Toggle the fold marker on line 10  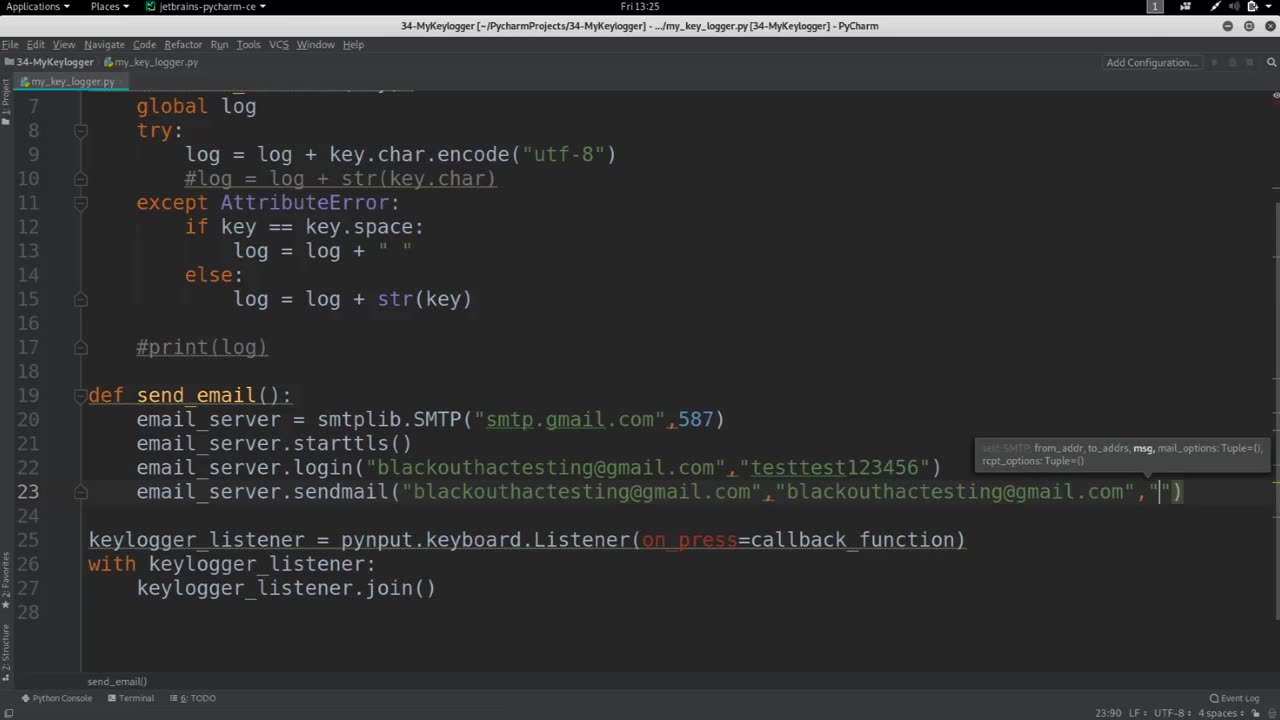(81, 179)
